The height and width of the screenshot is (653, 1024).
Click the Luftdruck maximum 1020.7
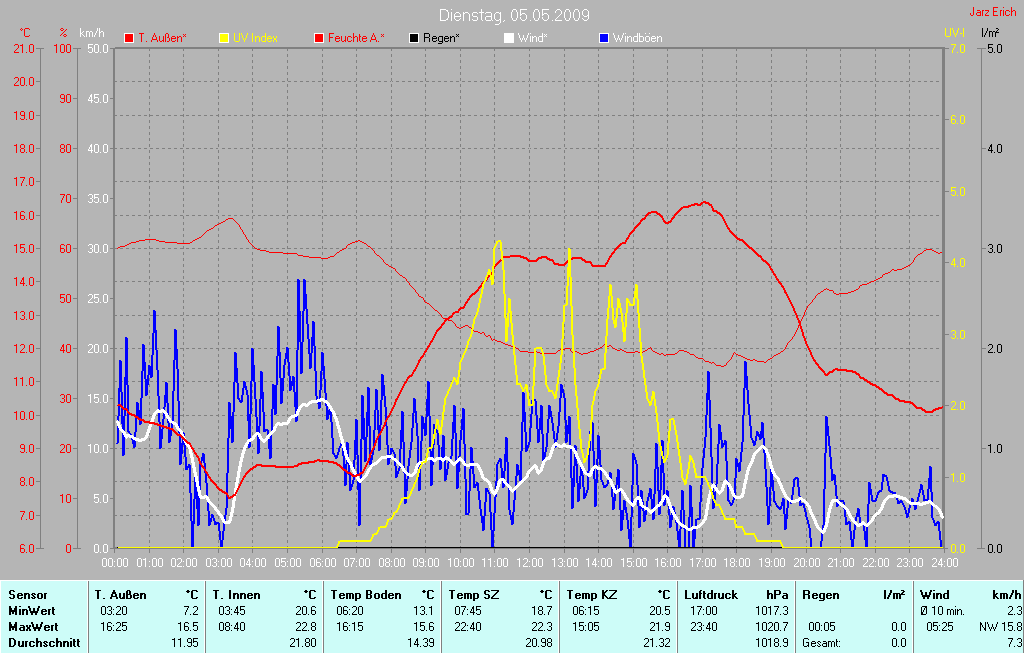772,627
